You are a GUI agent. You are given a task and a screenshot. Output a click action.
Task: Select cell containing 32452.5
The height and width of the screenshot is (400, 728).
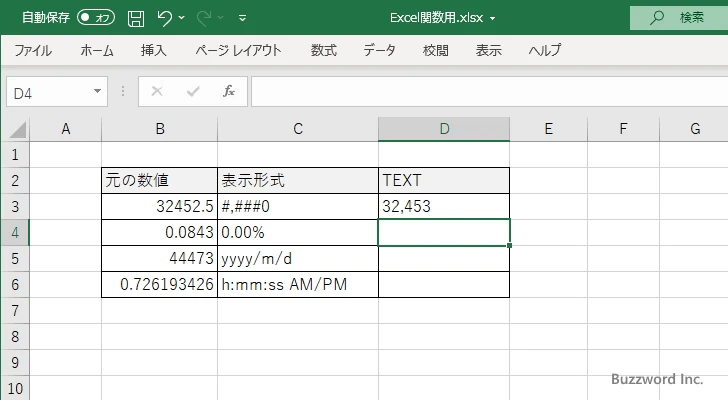pos(159,206)
